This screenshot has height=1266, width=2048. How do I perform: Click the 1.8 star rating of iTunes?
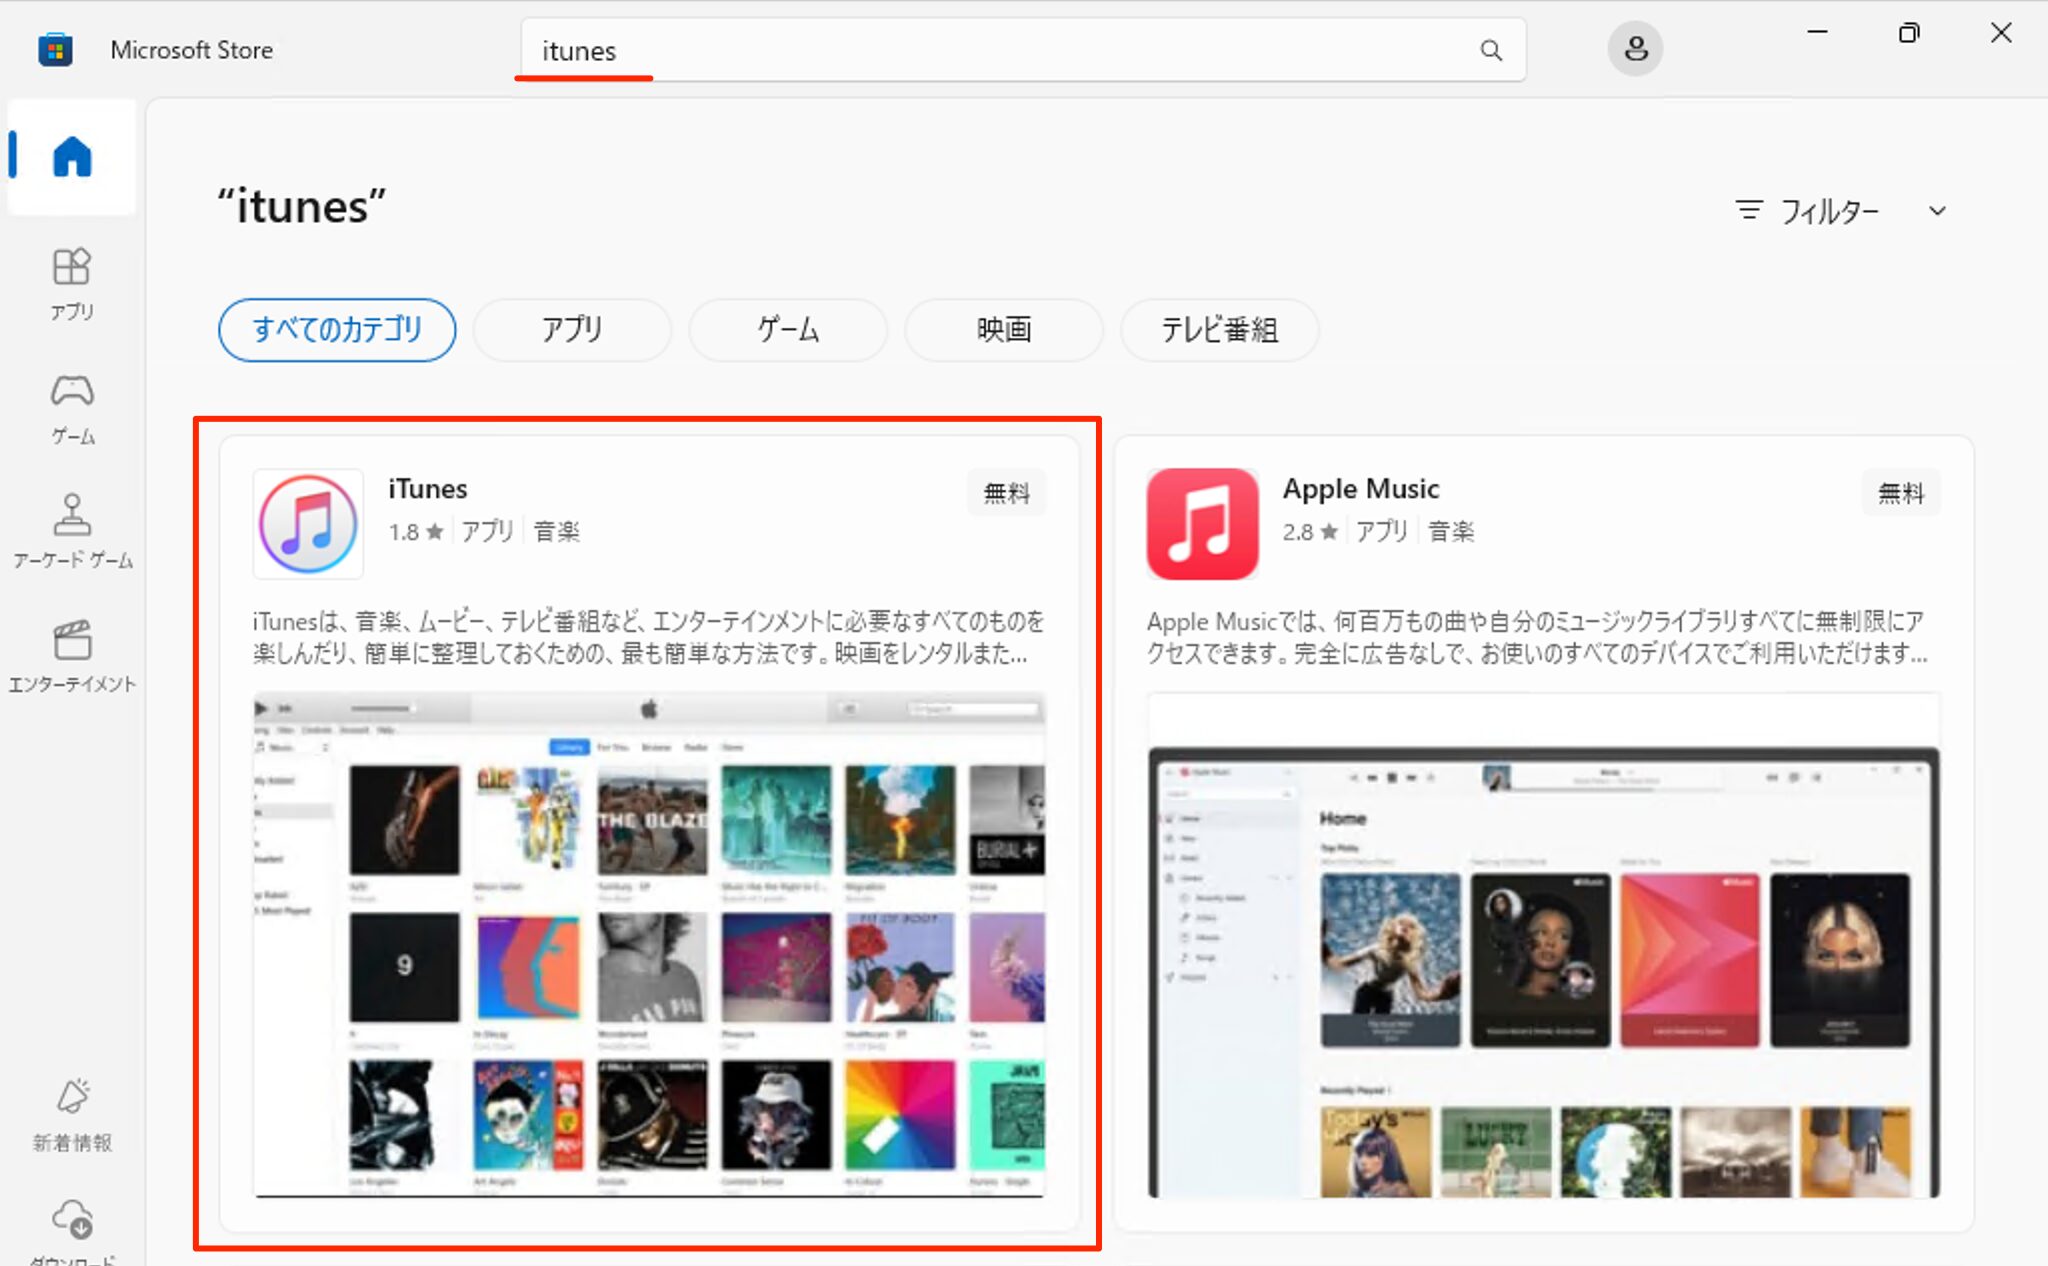(415, 531)
